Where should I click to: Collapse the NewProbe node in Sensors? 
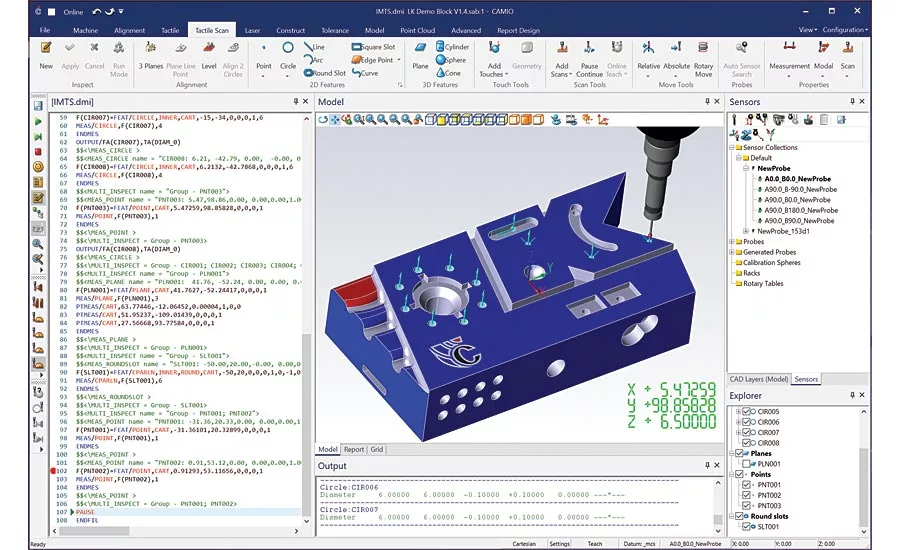pyautogui.click(x=746, y=168)
